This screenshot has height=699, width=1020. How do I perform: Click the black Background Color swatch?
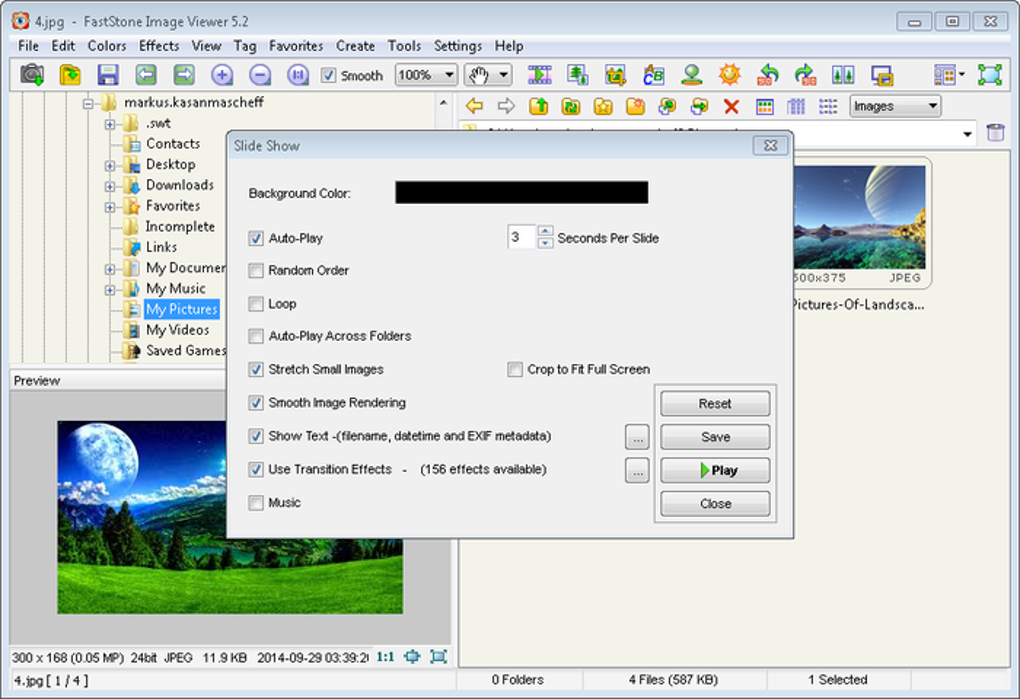pyautogui.click(x=521, y=193)
